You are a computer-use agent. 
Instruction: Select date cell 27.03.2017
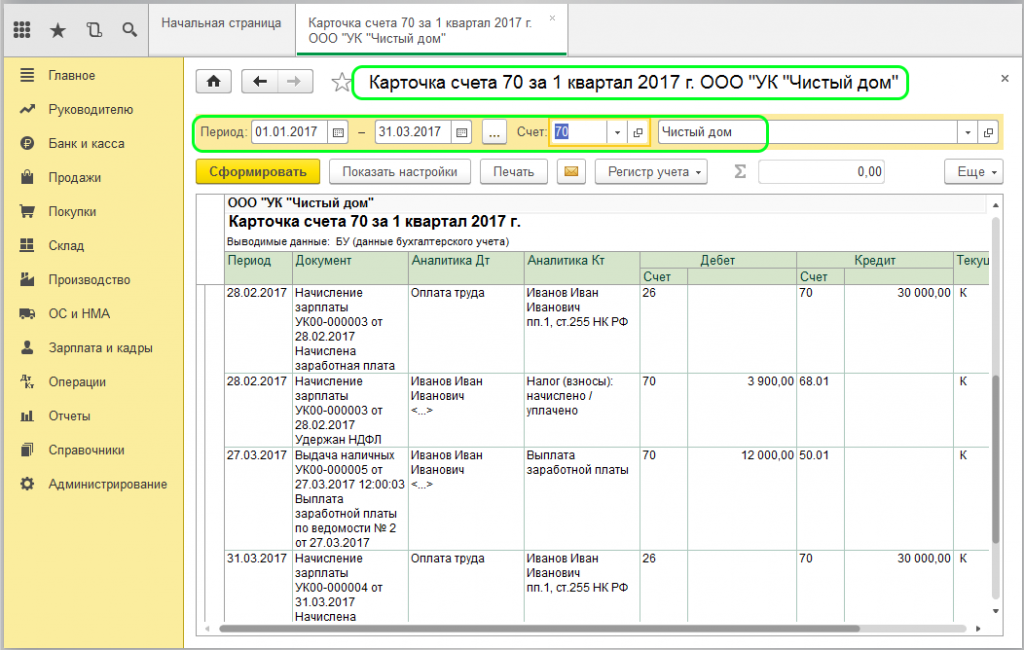258,498
